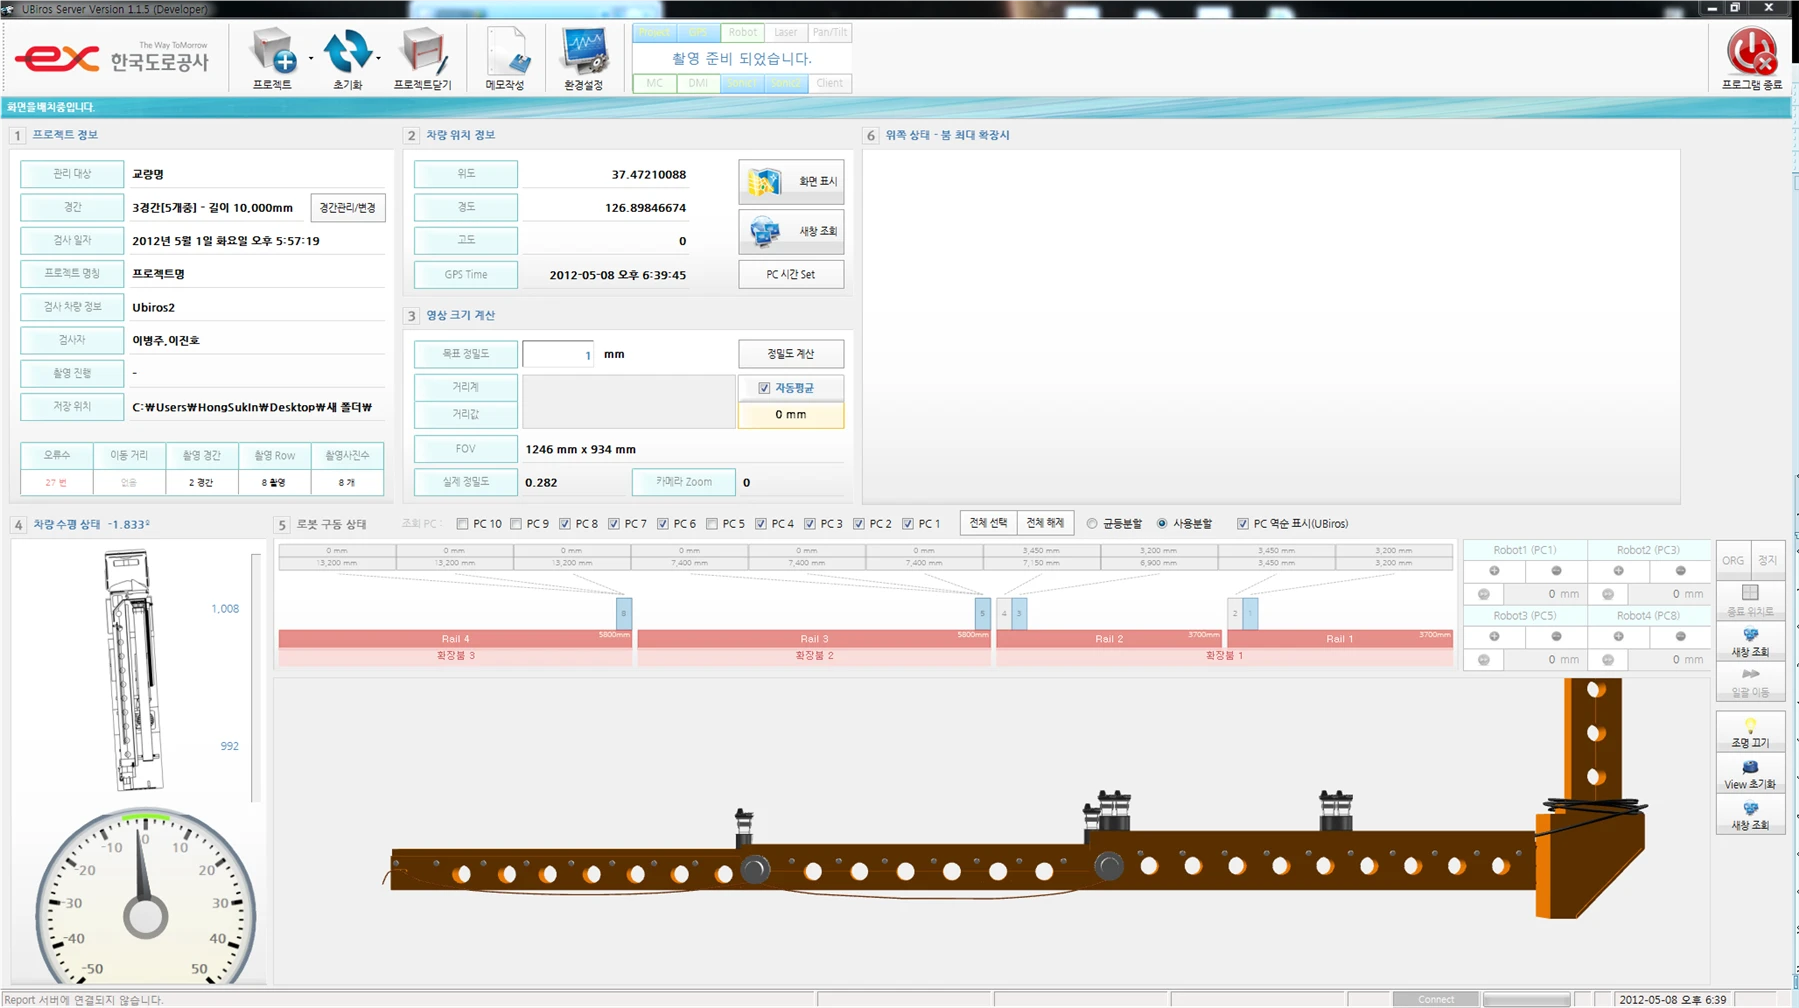Select the Project status tab
The width and height of the screenshot is (1799, 1008).
point(654,32)
